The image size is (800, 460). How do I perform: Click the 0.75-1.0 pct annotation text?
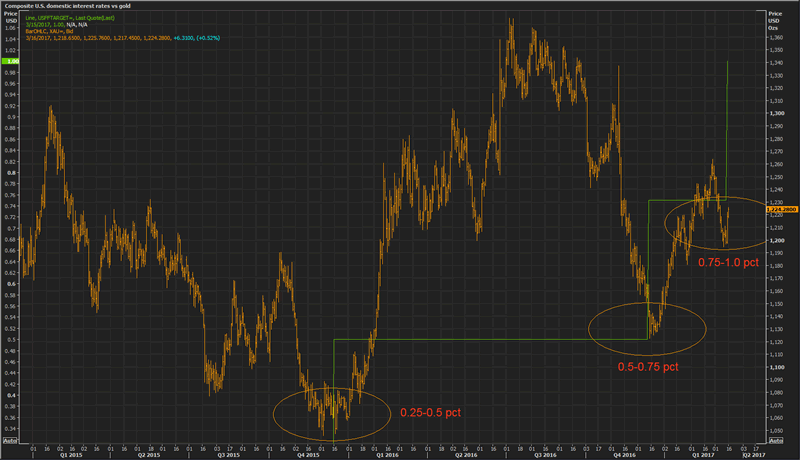(x=728, y=263)
